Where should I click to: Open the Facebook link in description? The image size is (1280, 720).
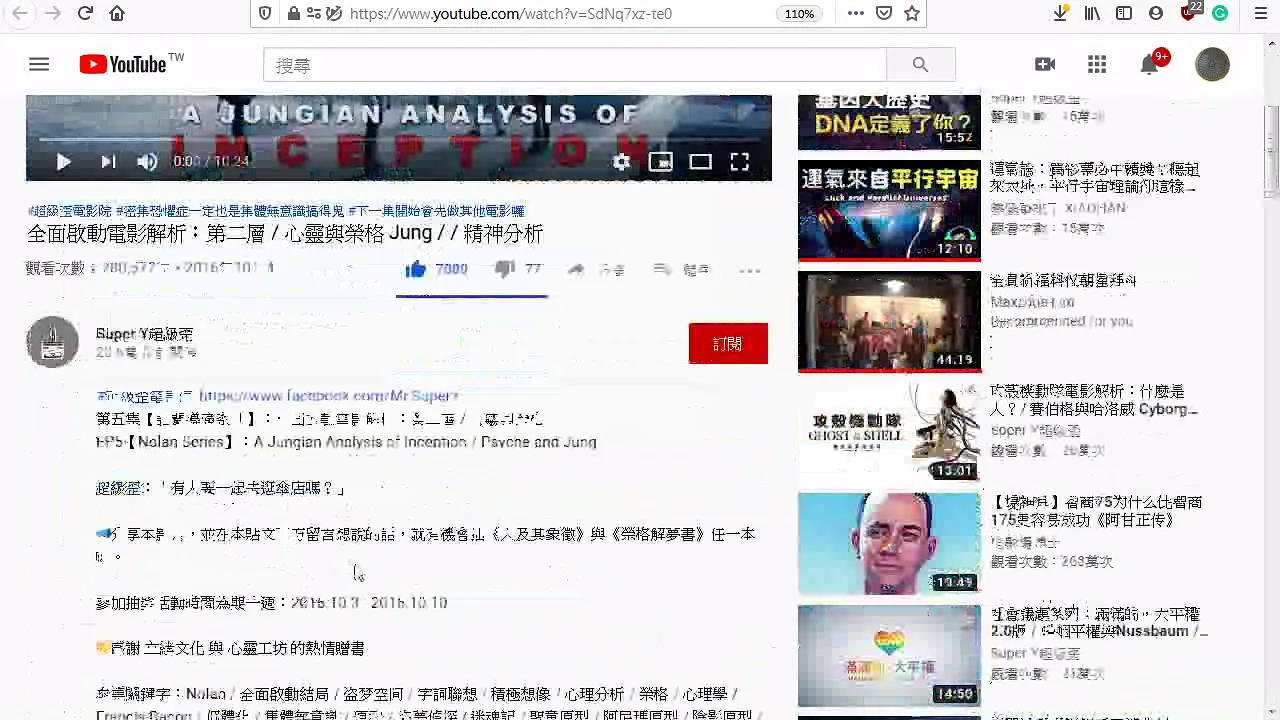tap(328, 396)
